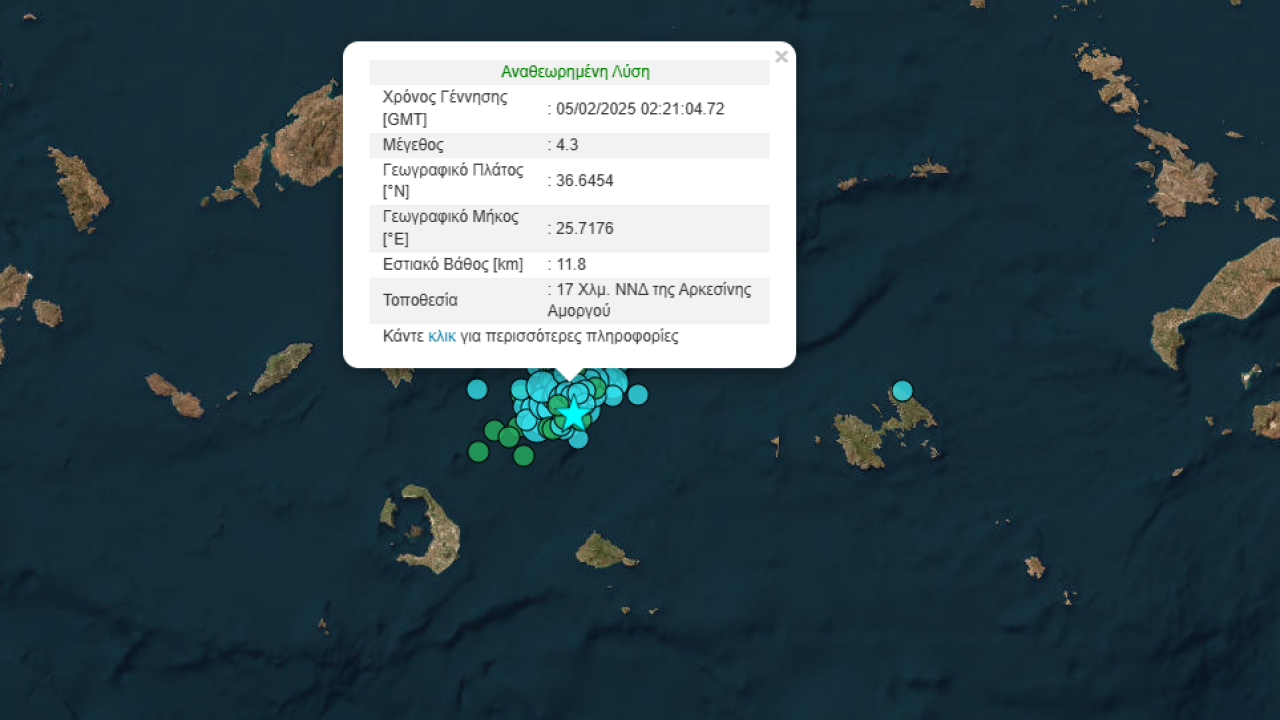
Task: Select the isolated cyan marker far east of the cluster
Action: (902, 390)
